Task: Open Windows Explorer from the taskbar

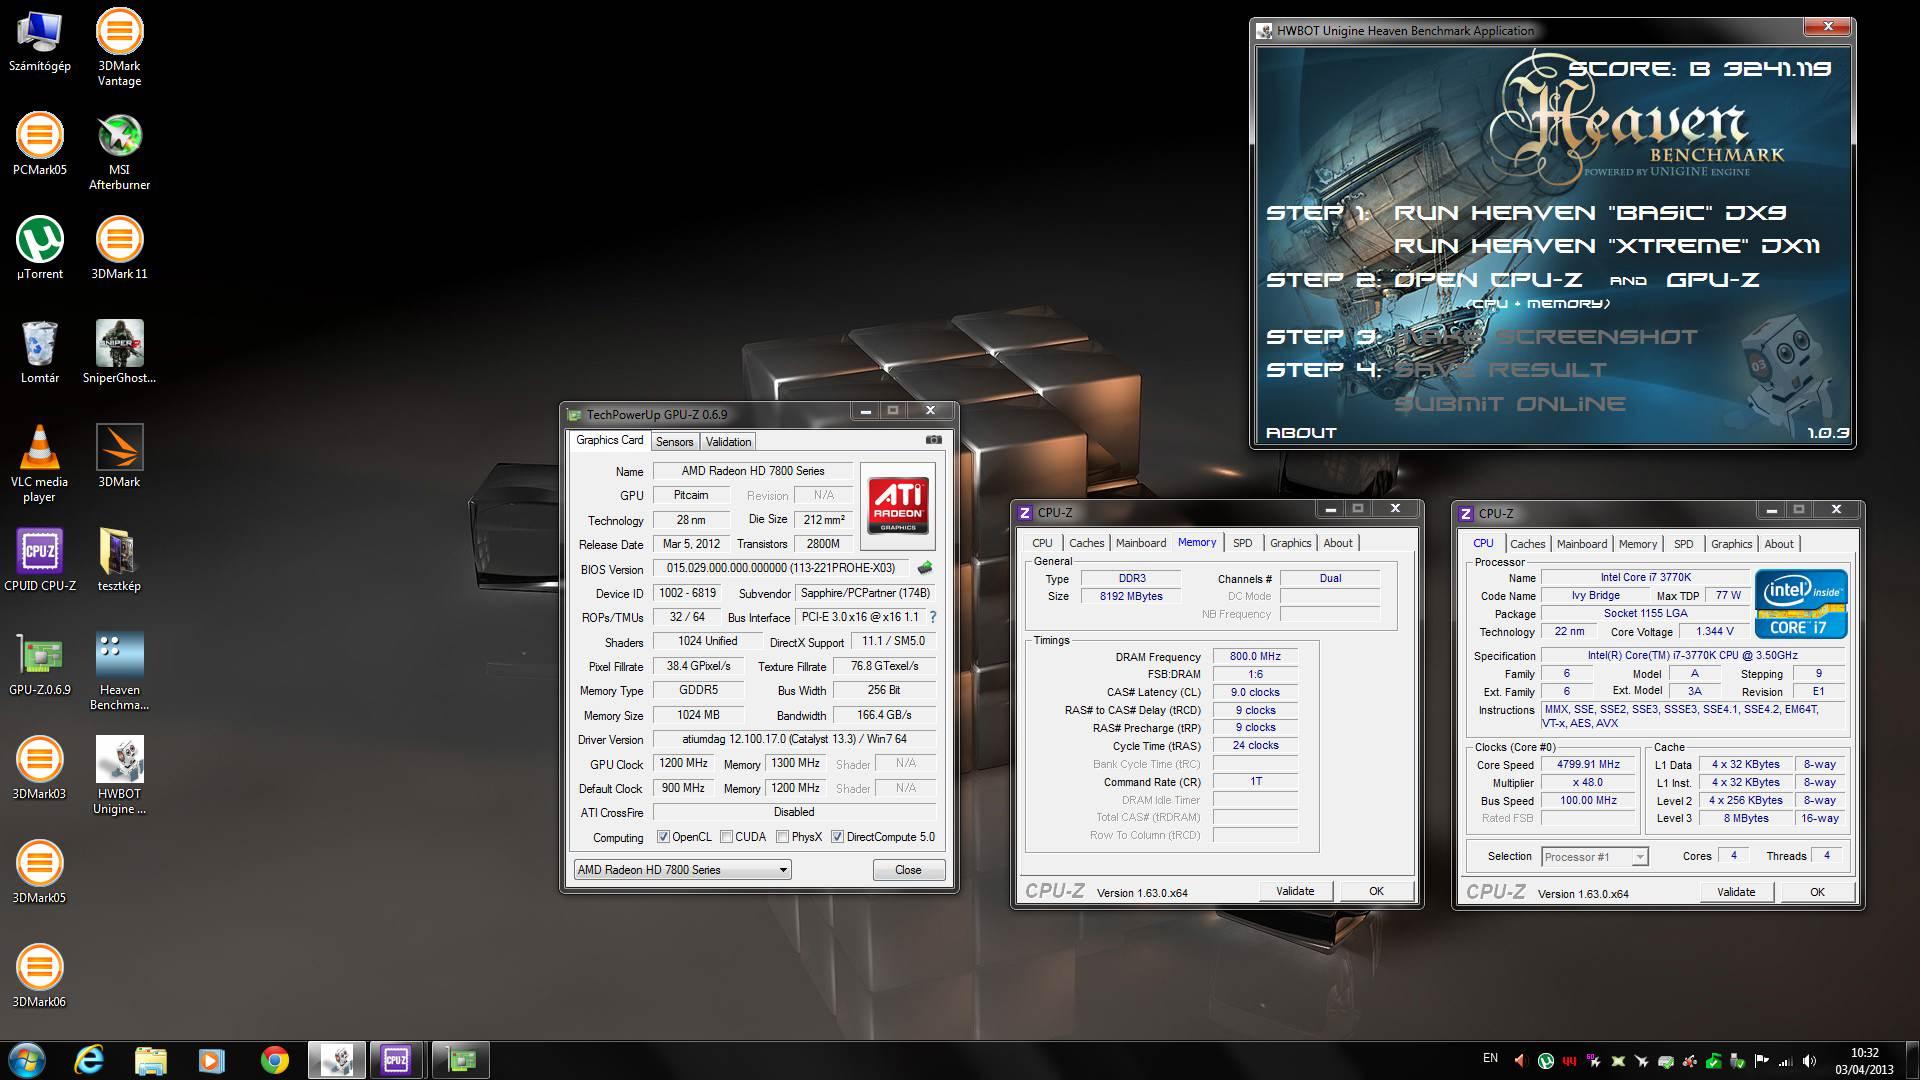Action: point(150,1060)
